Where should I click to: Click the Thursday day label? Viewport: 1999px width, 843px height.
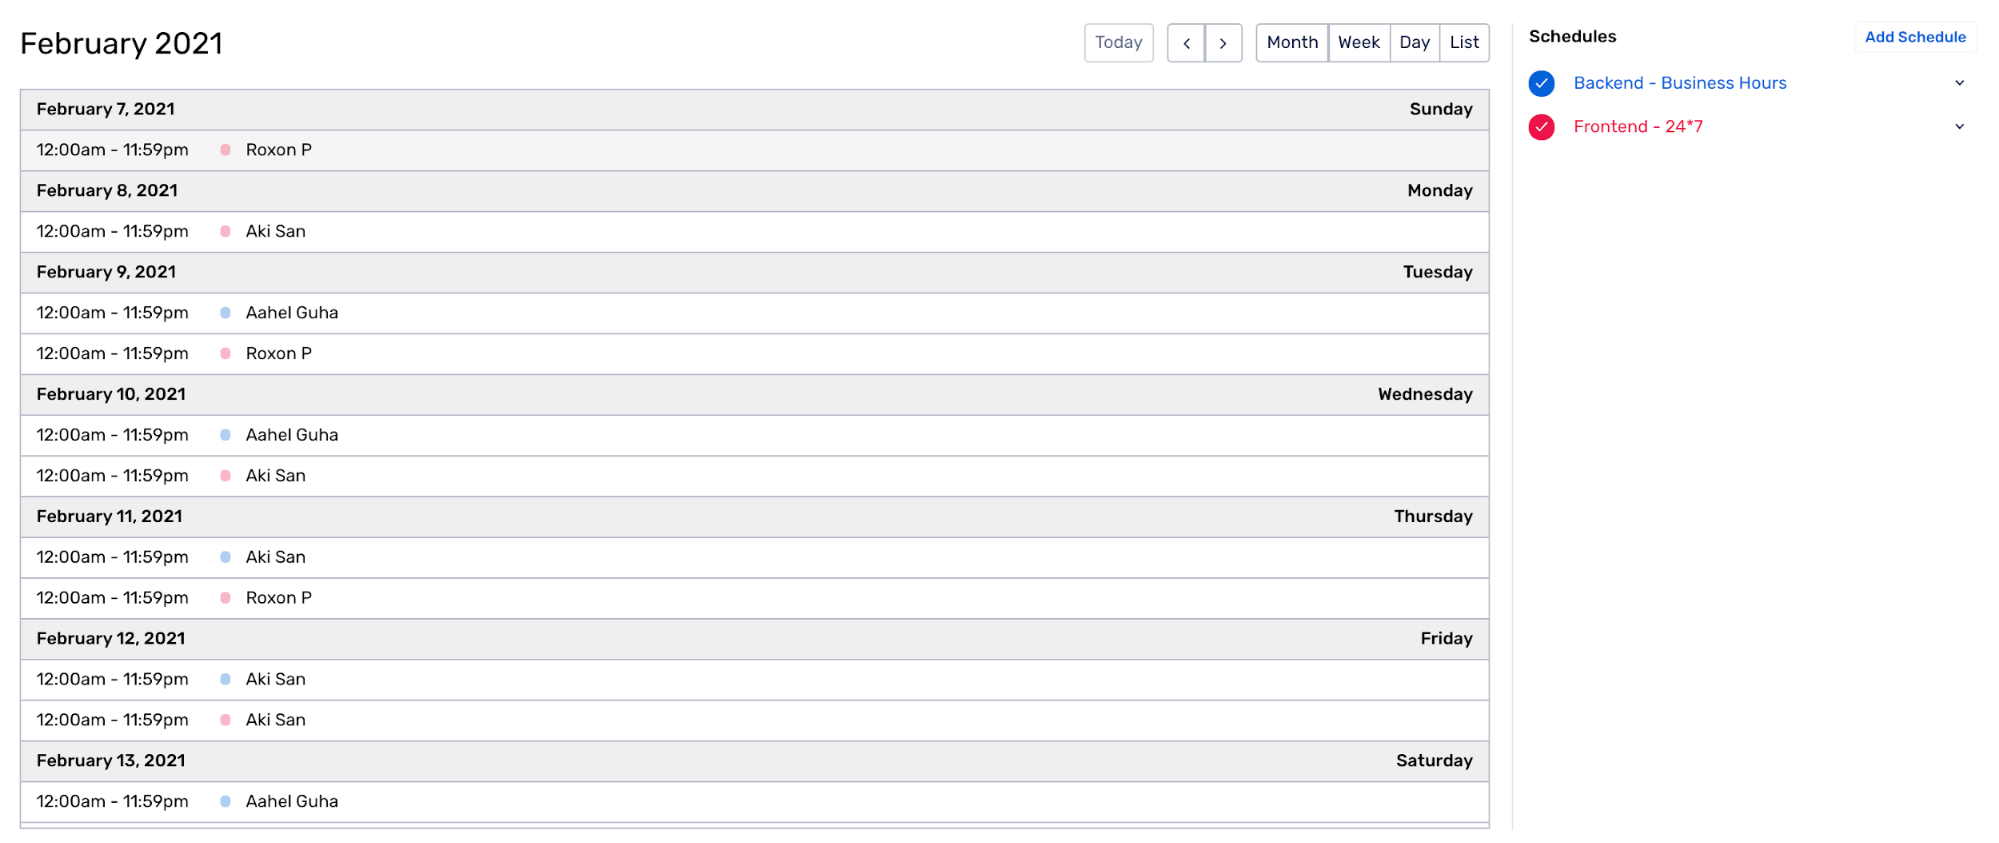pos(1433,516)
